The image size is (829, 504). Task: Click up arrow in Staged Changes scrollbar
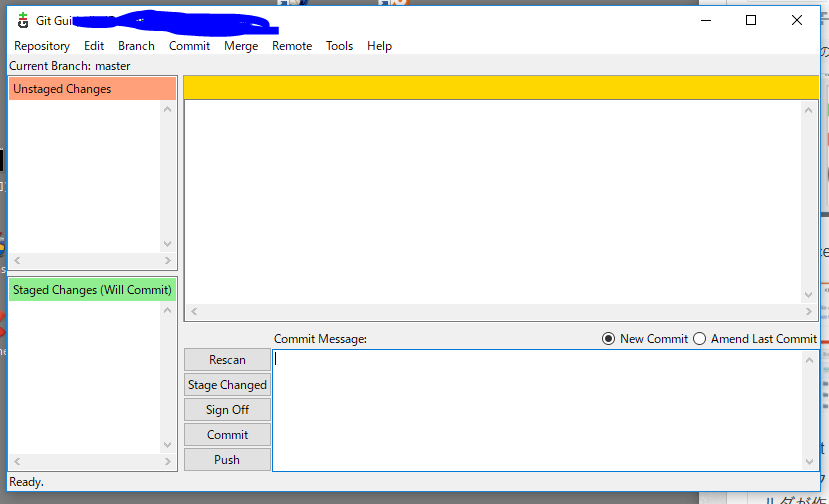point(168,310)
